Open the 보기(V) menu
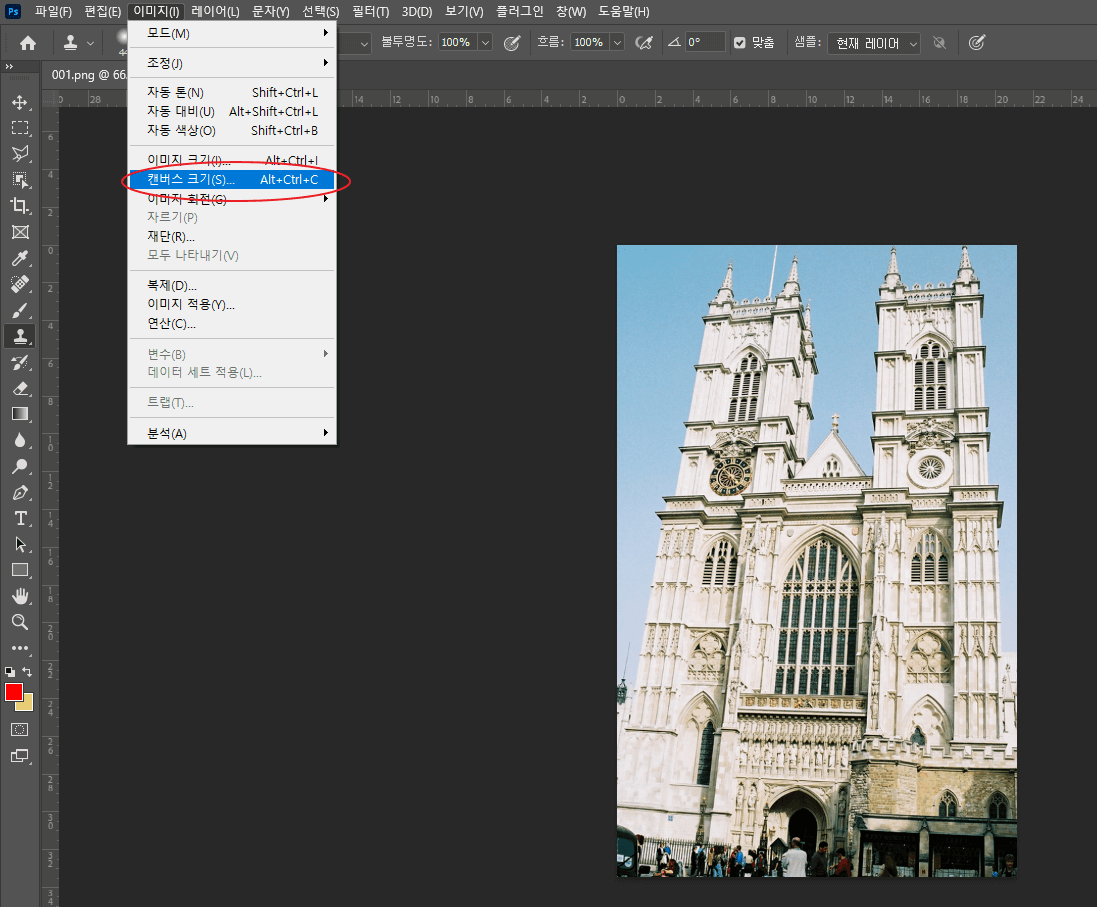The image size is (1097, 907). (x=465, y=12)
